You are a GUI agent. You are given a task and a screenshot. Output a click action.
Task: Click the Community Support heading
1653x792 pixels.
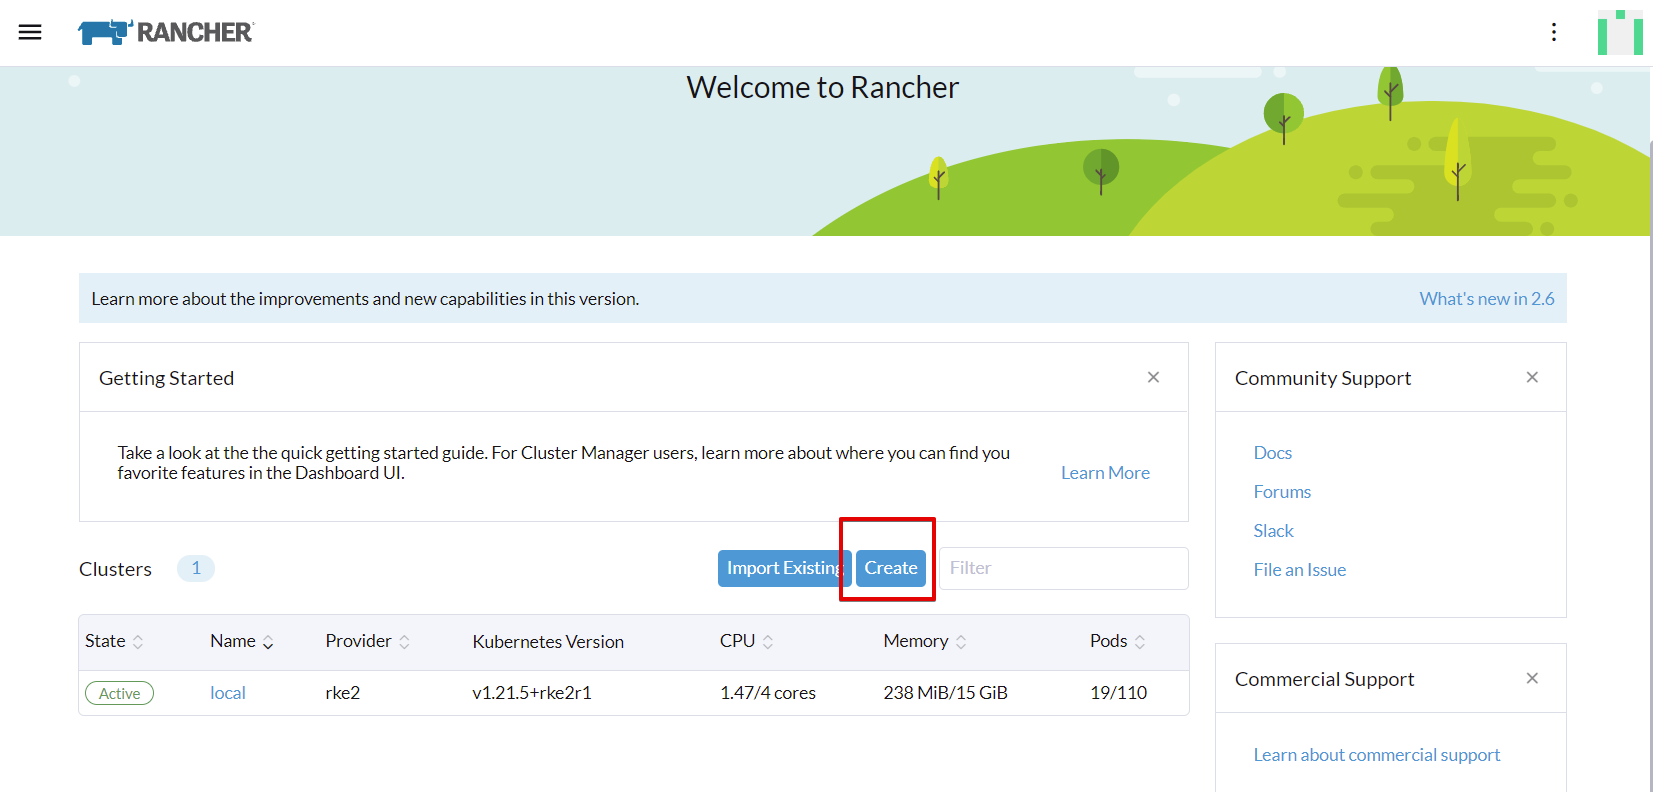click(1323, 378)
